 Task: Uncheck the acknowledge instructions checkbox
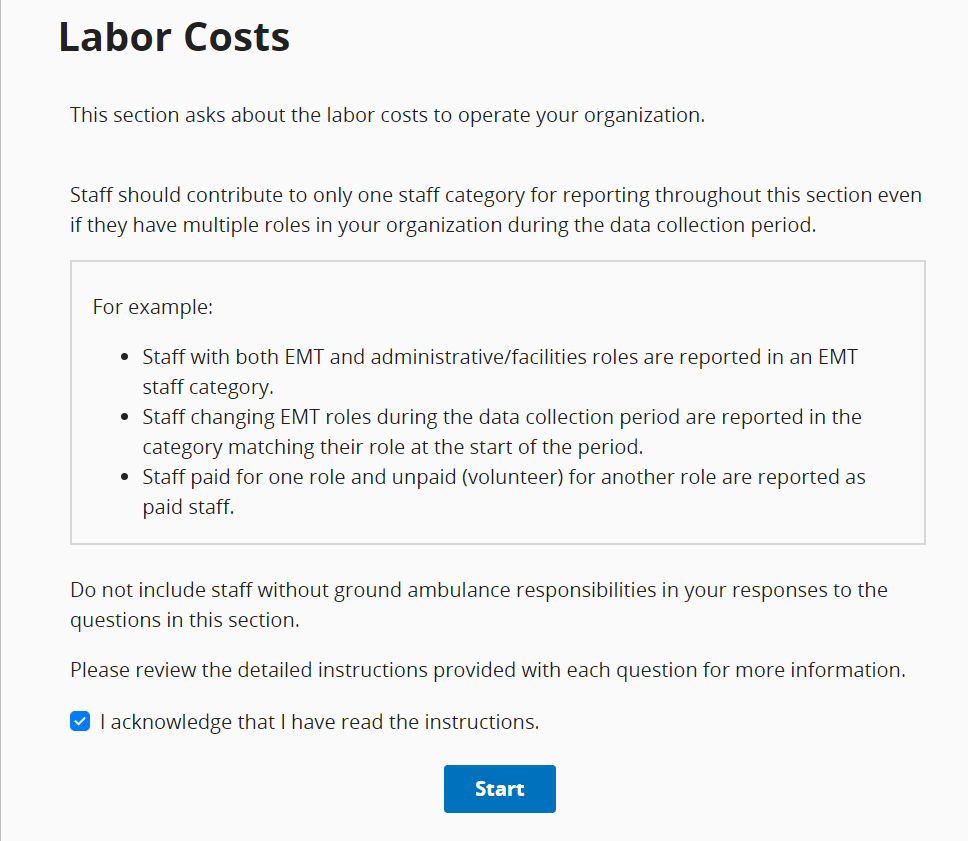tap(80, 721)
